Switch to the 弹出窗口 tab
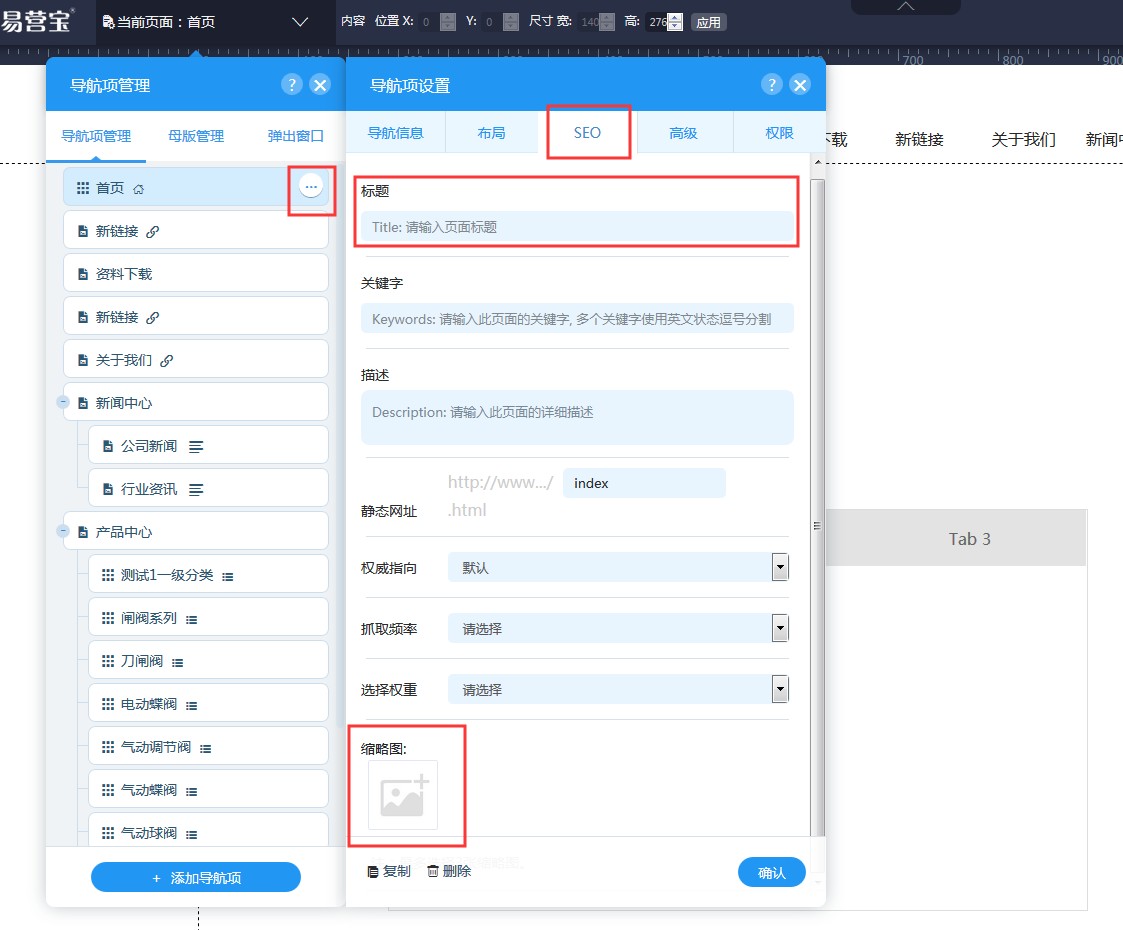The width and height of the screenshot is (1123, 930). point(295,136)
